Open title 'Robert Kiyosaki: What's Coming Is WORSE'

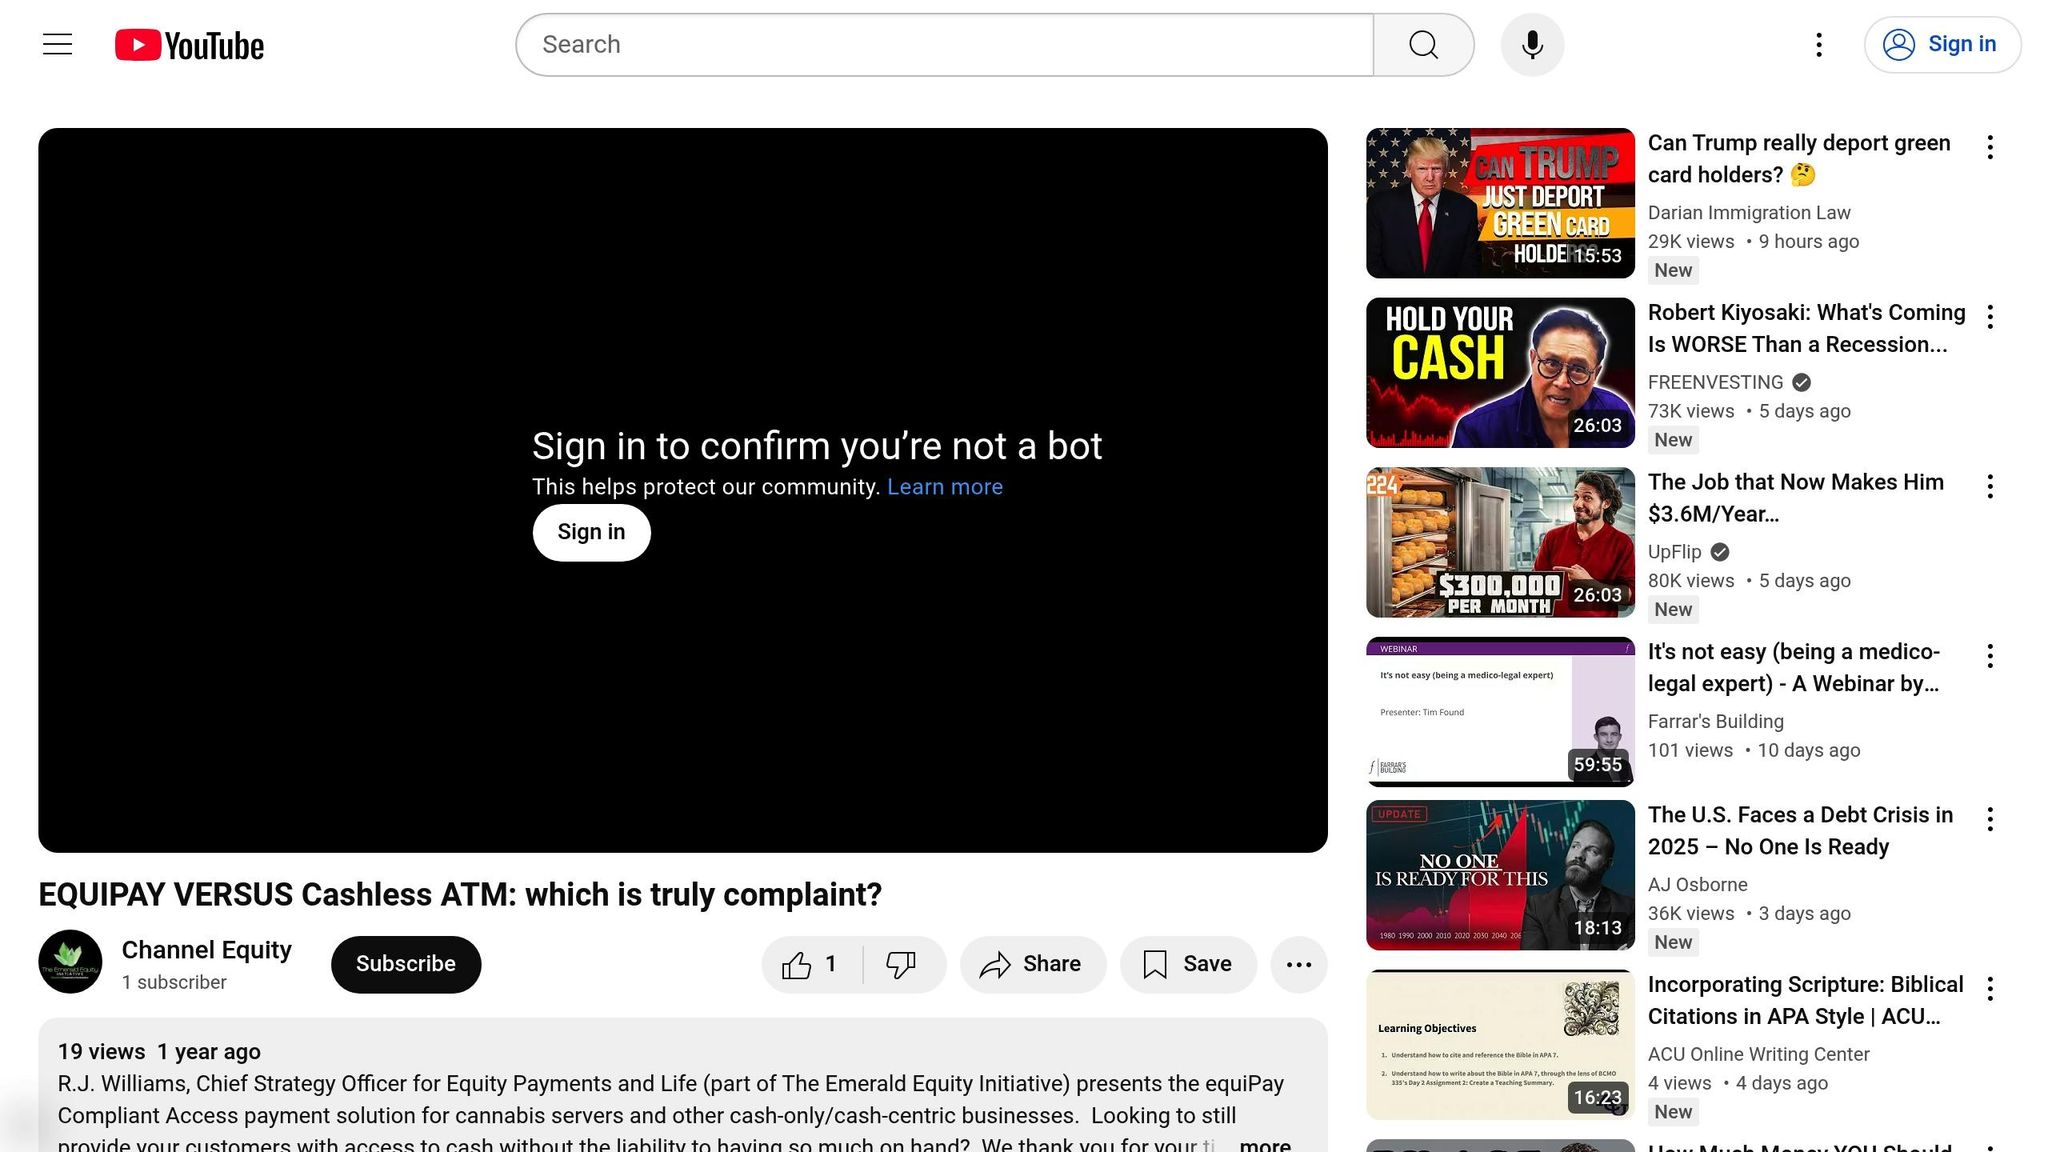click(1806, 329)
